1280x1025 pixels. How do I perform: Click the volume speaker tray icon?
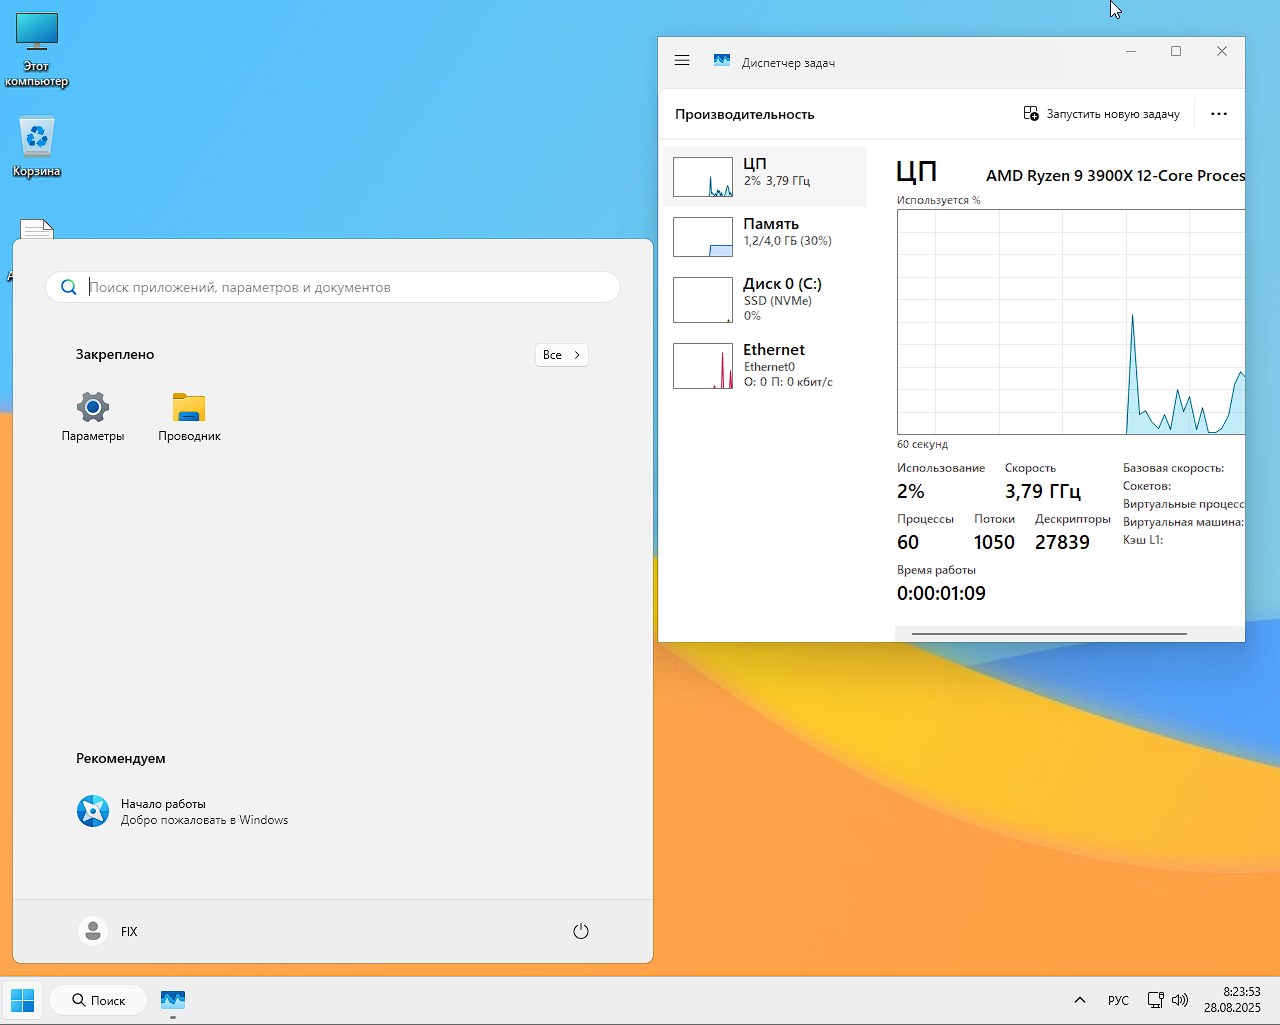point(1180,1000)
